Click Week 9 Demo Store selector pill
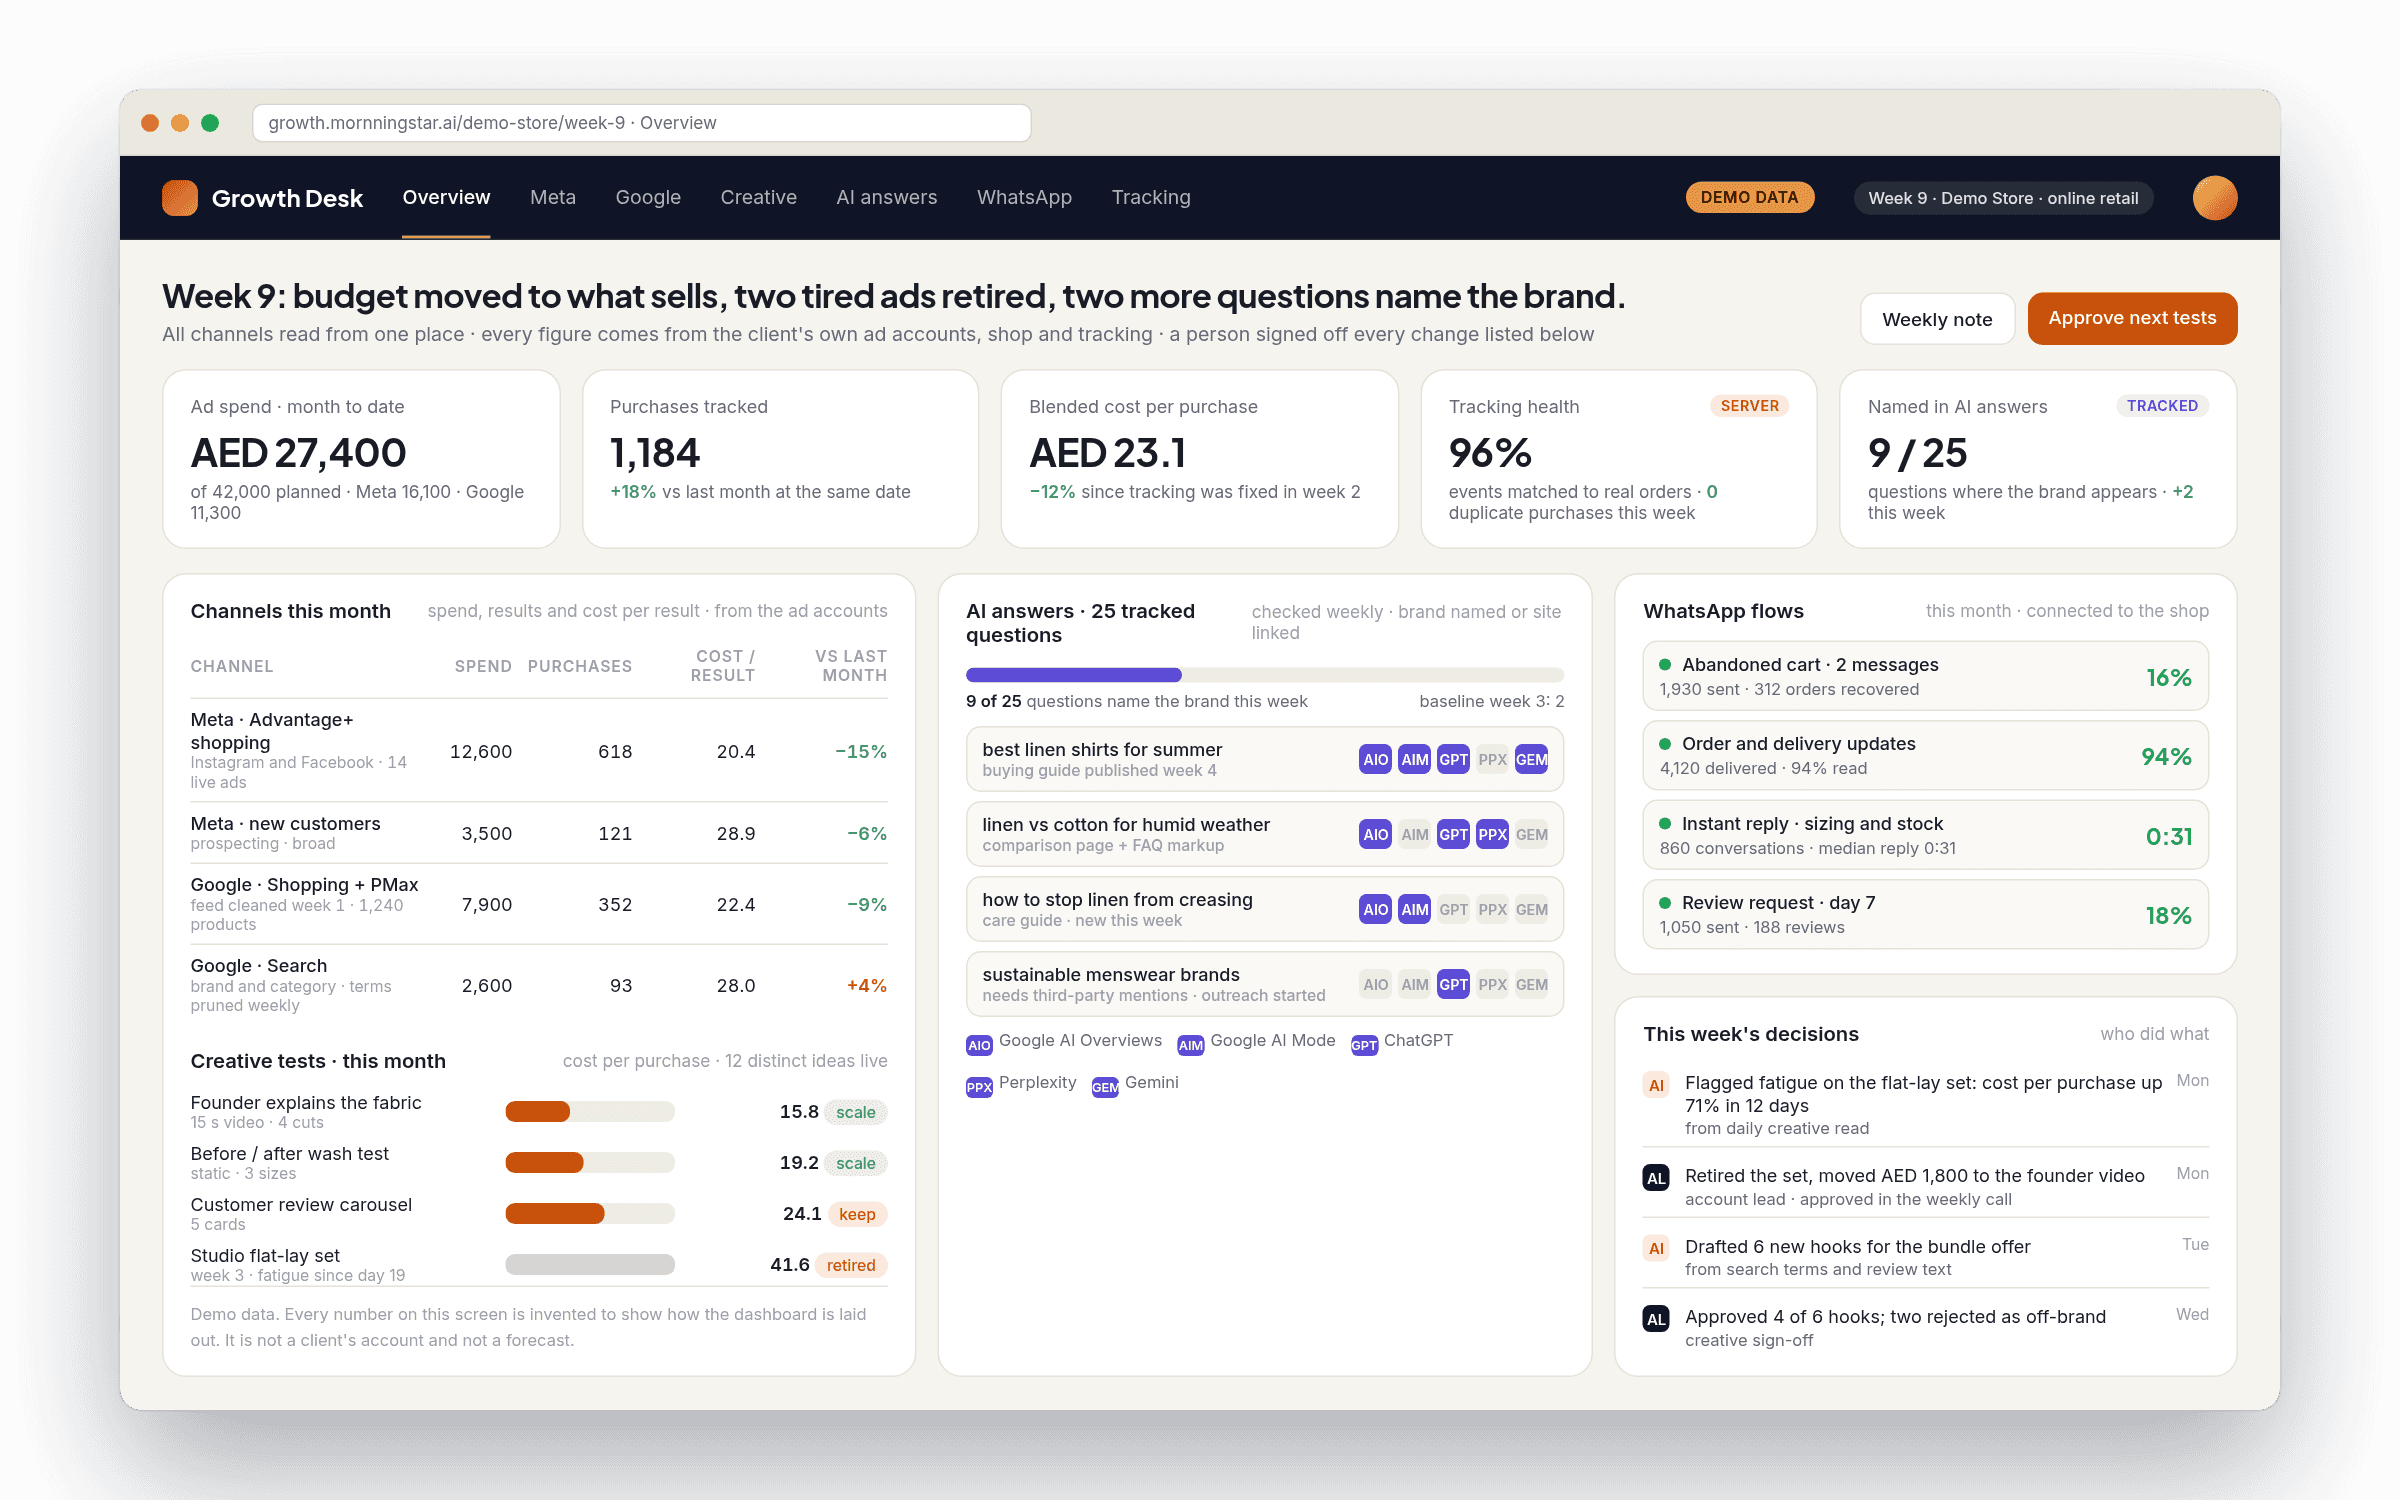This screenshot has width=2400, height=1500. point(2003,198)
